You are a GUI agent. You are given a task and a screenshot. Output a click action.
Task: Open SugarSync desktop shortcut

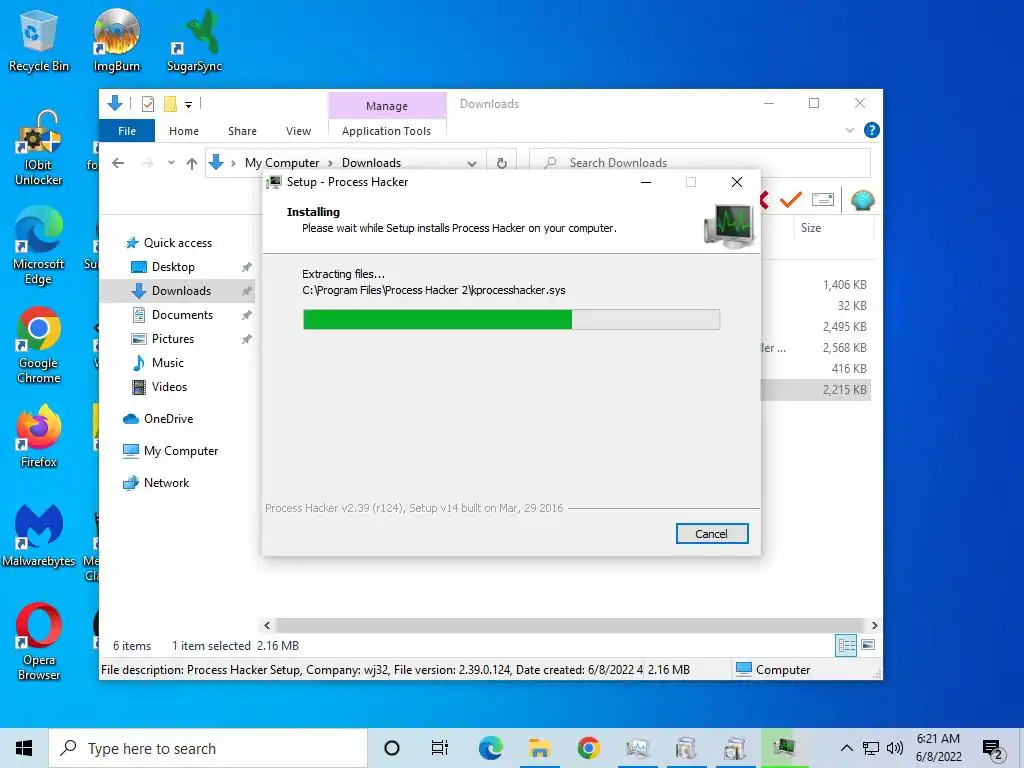point(194,39)
